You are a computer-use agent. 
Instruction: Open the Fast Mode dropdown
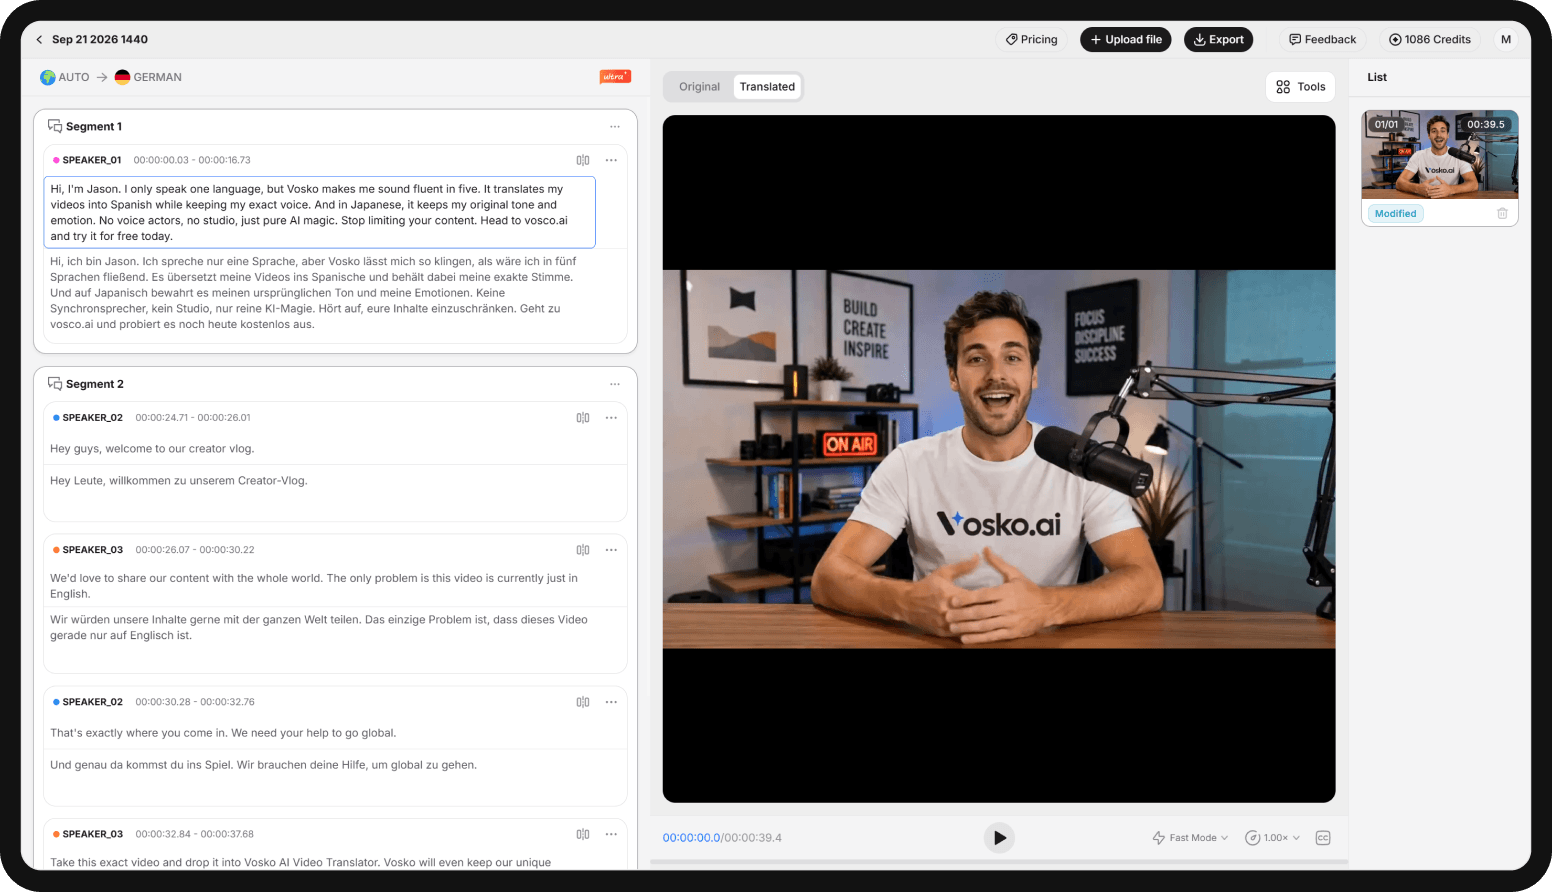tap(1190, 838)
